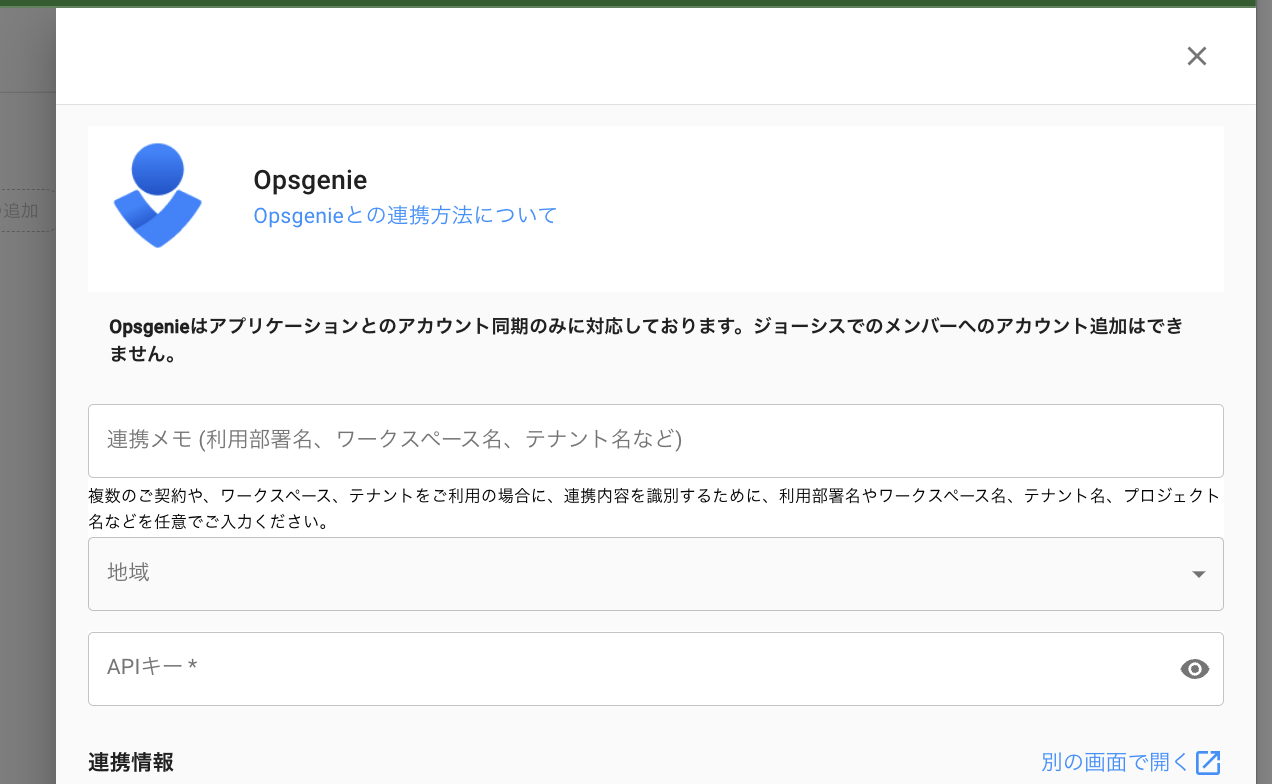Click the partially hidden 追加 button behind dialog

coord(24,211)
